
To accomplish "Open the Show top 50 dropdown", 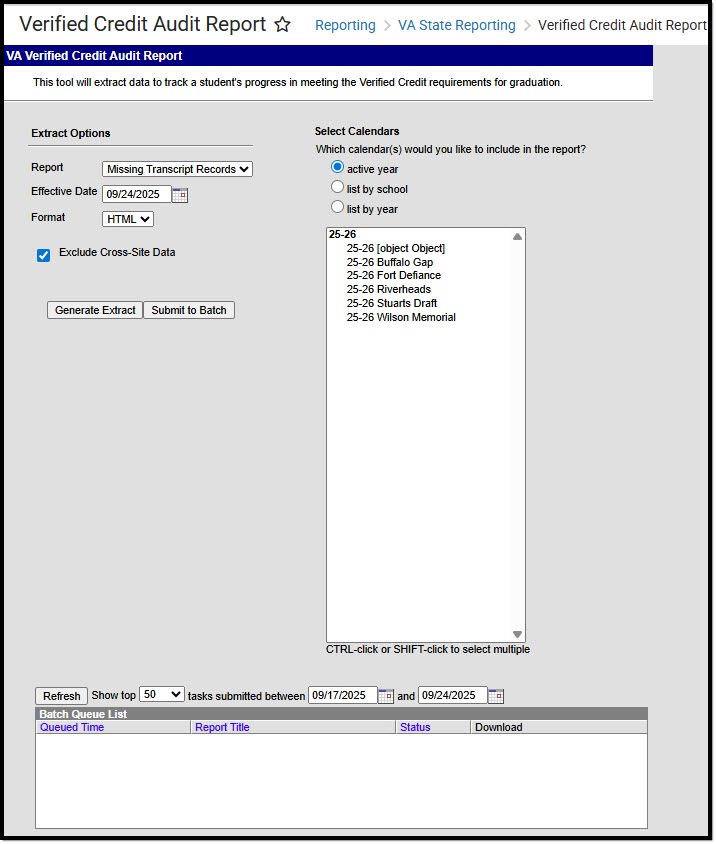I will coord(162,694).
